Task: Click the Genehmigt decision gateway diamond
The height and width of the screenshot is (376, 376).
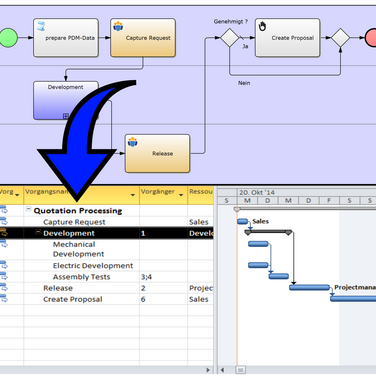Action: point(230,38)
